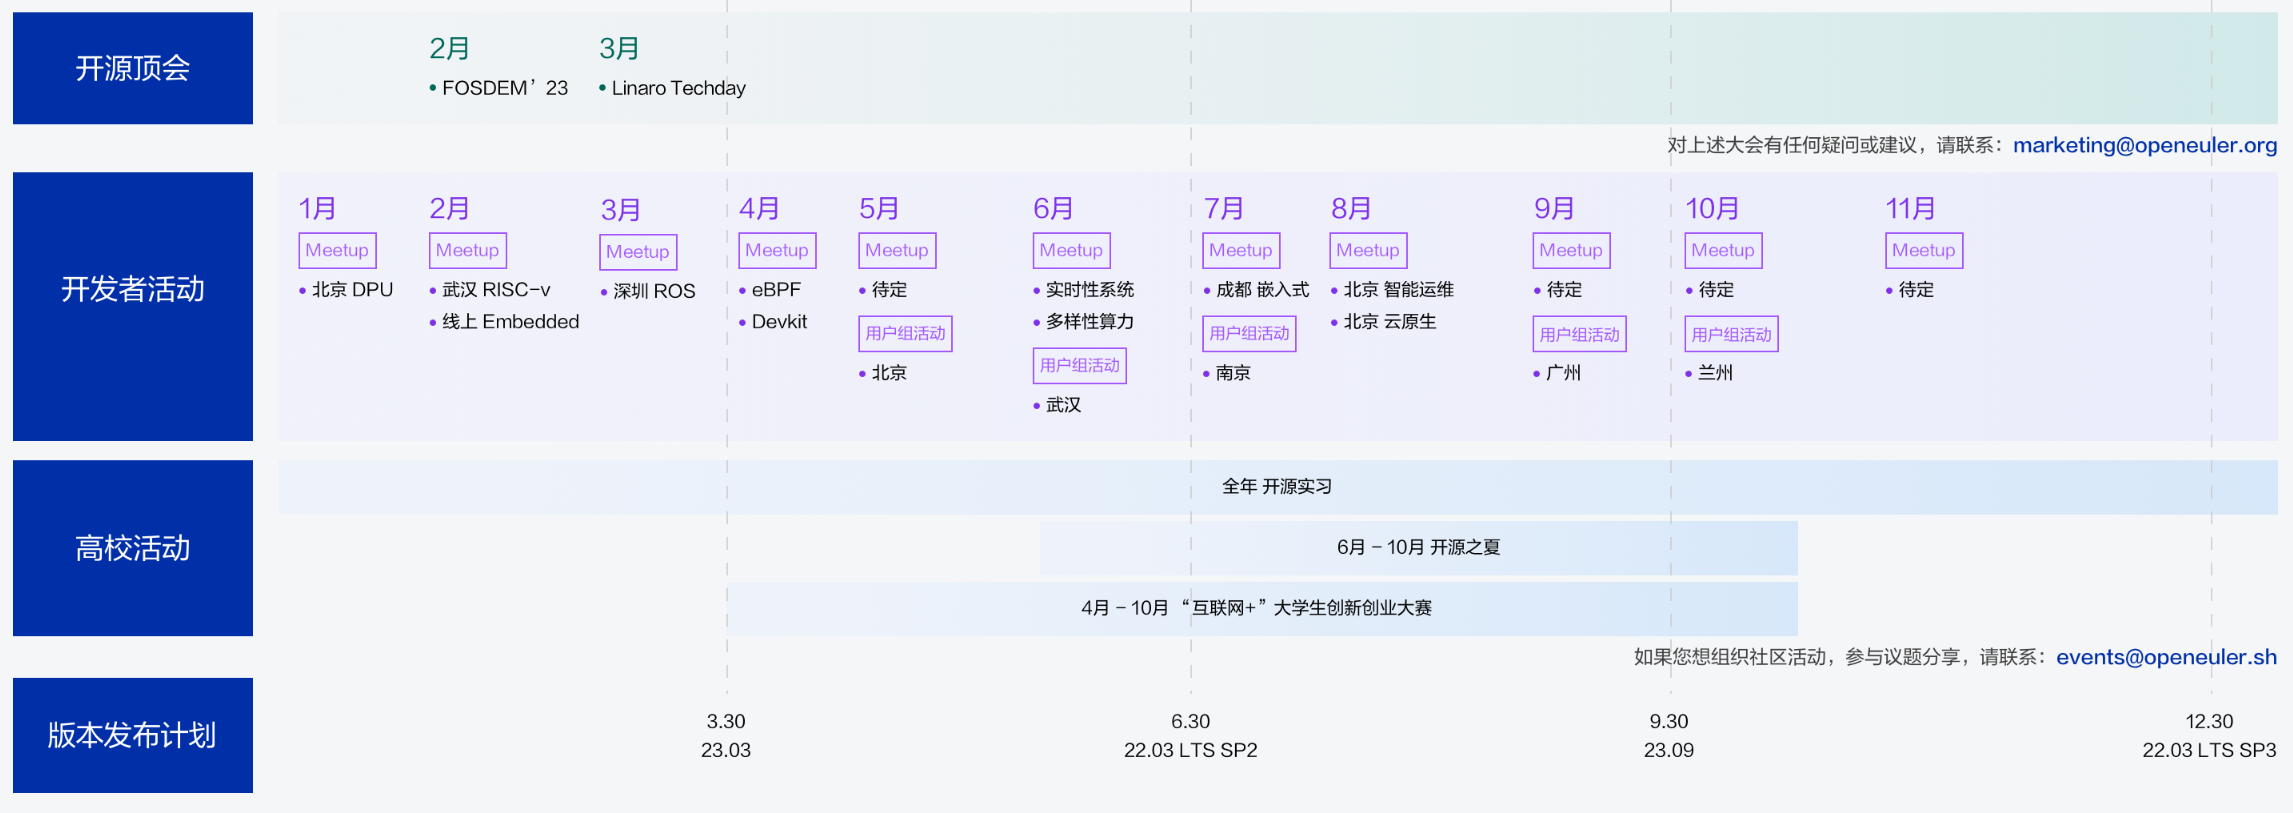Click the marketing@openeuler.org email link
This screenshot has width=2293, height=813.
(2144, 145)
